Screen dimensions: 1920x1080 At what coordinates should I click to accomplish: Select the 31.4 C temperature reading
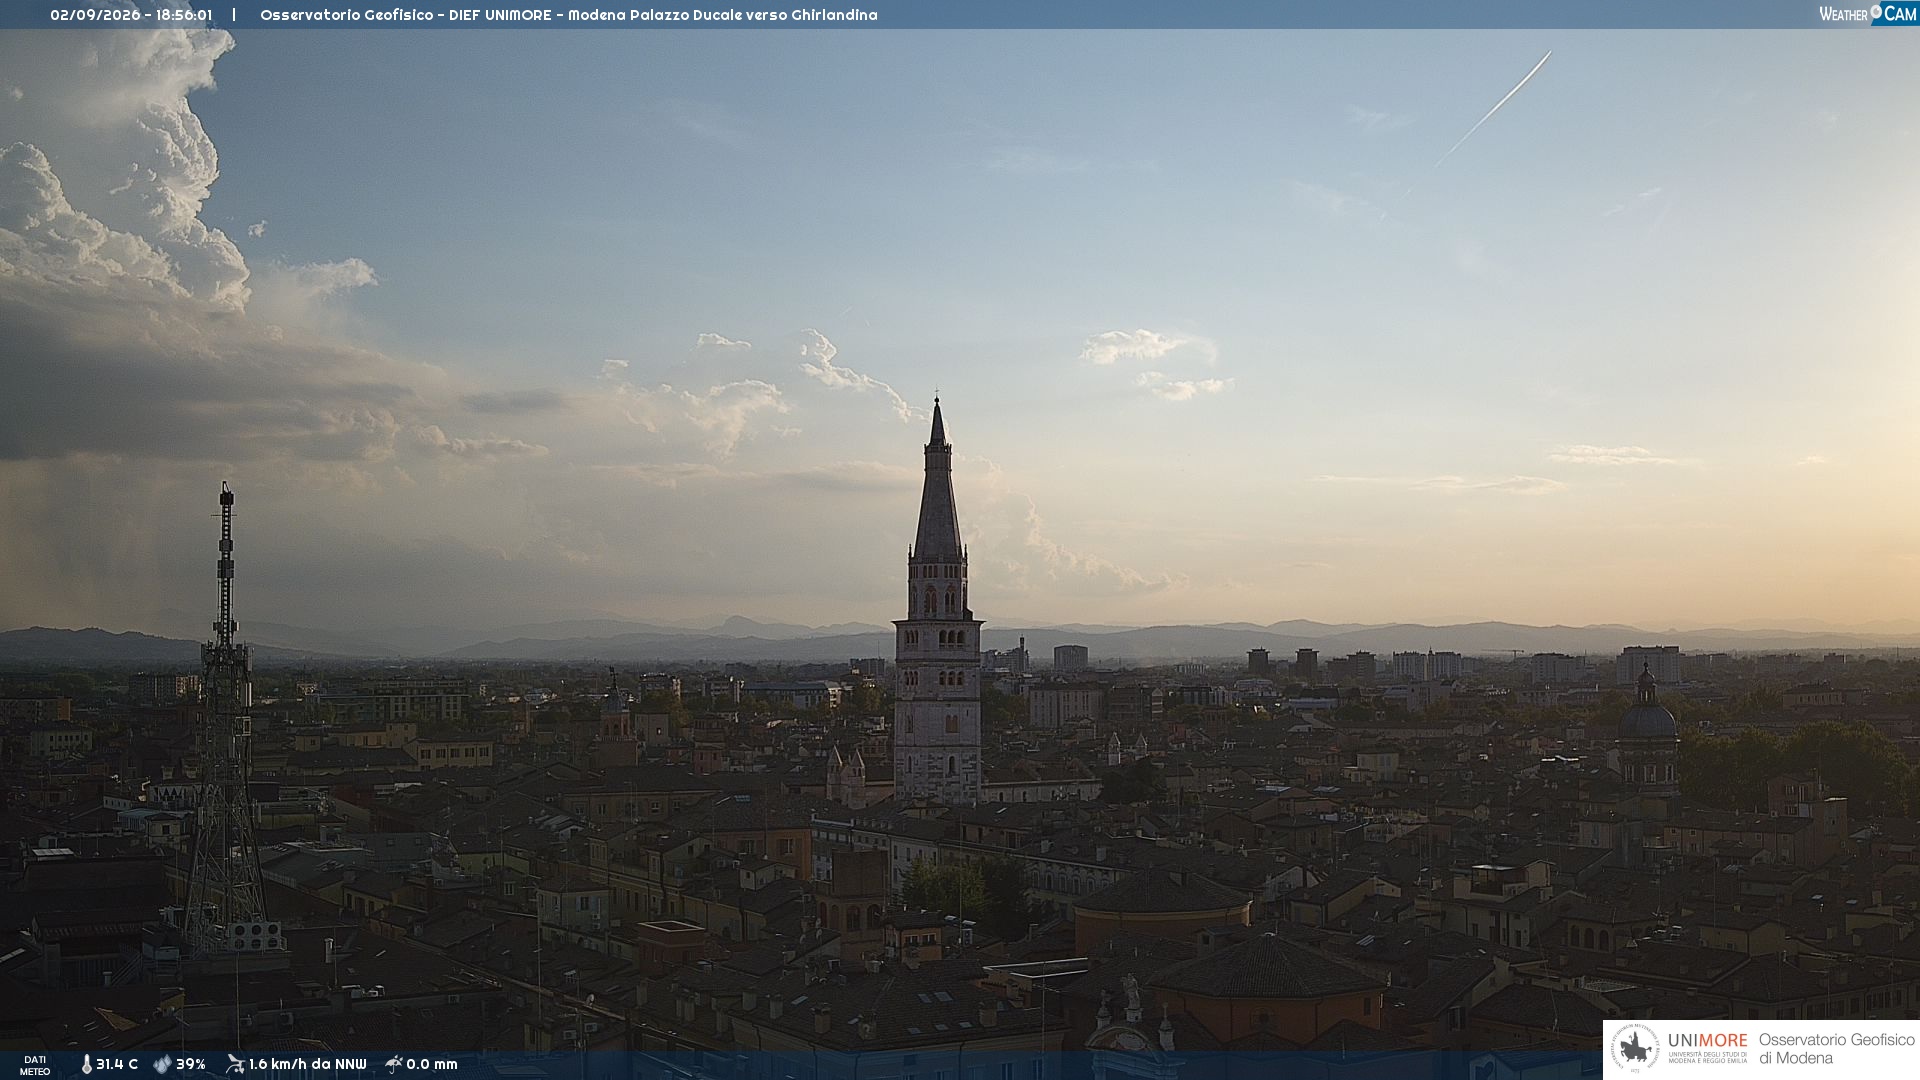click(x=117, y=1064)
